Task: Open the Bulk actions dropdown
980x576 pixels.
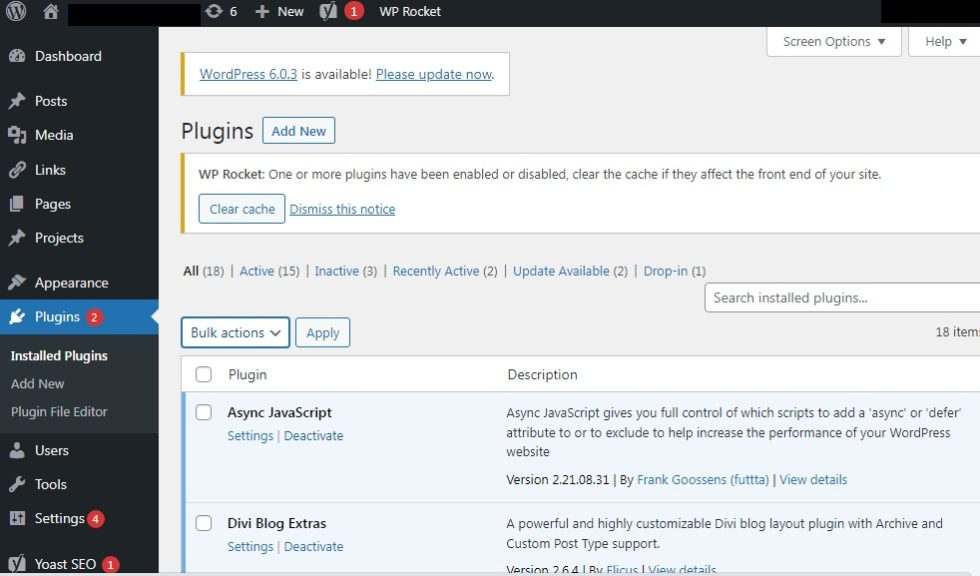Action: (235, 333)
